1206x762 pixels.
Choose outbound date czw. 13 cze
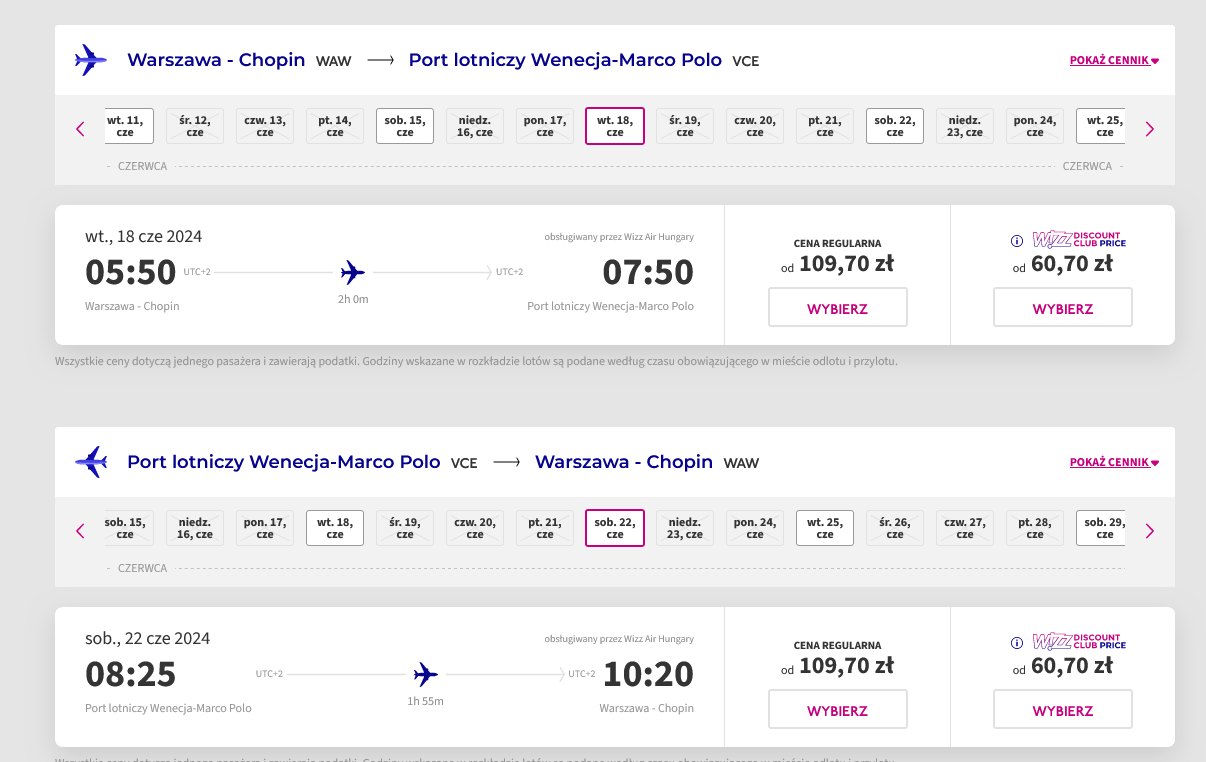(x=265, y=126)
